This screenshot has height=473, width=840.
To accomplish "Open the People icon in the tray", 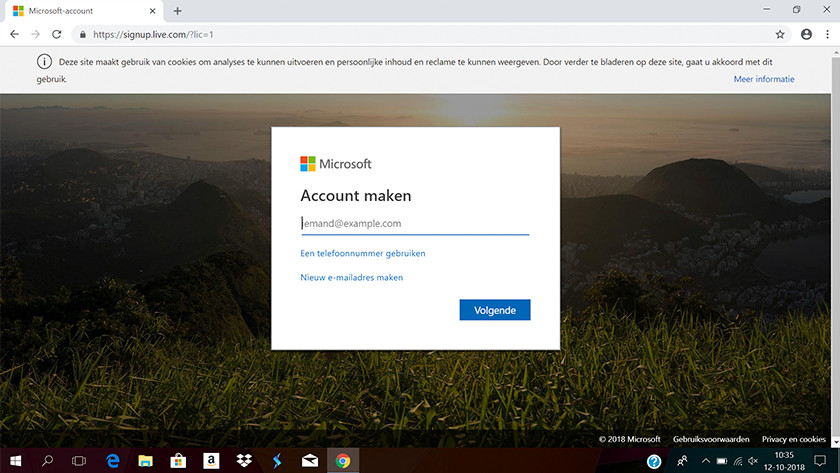I will coord(682,461).
